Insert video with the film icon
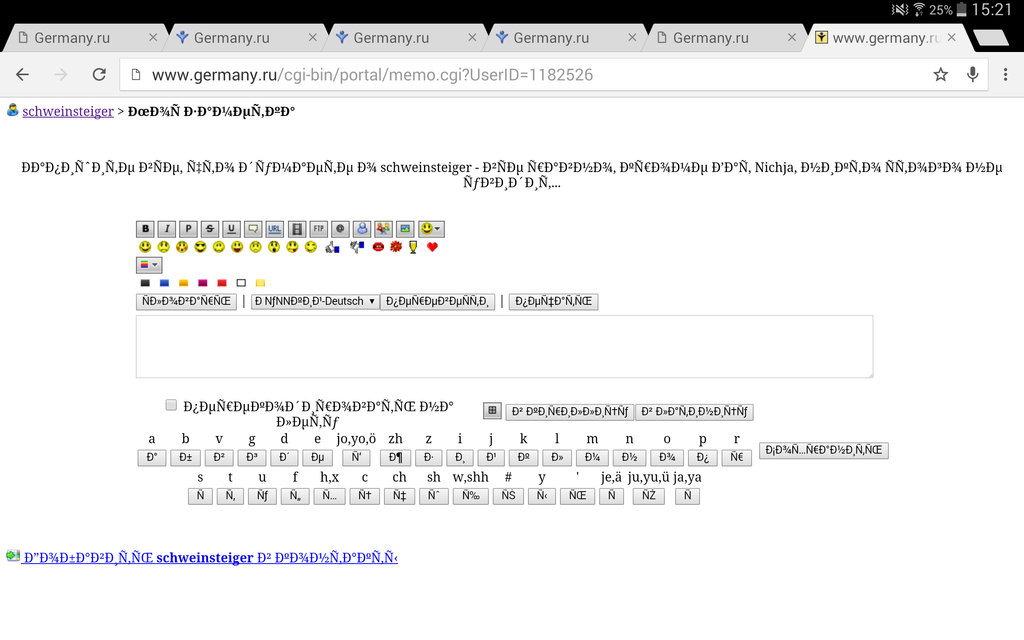 (x=296, y=229)
